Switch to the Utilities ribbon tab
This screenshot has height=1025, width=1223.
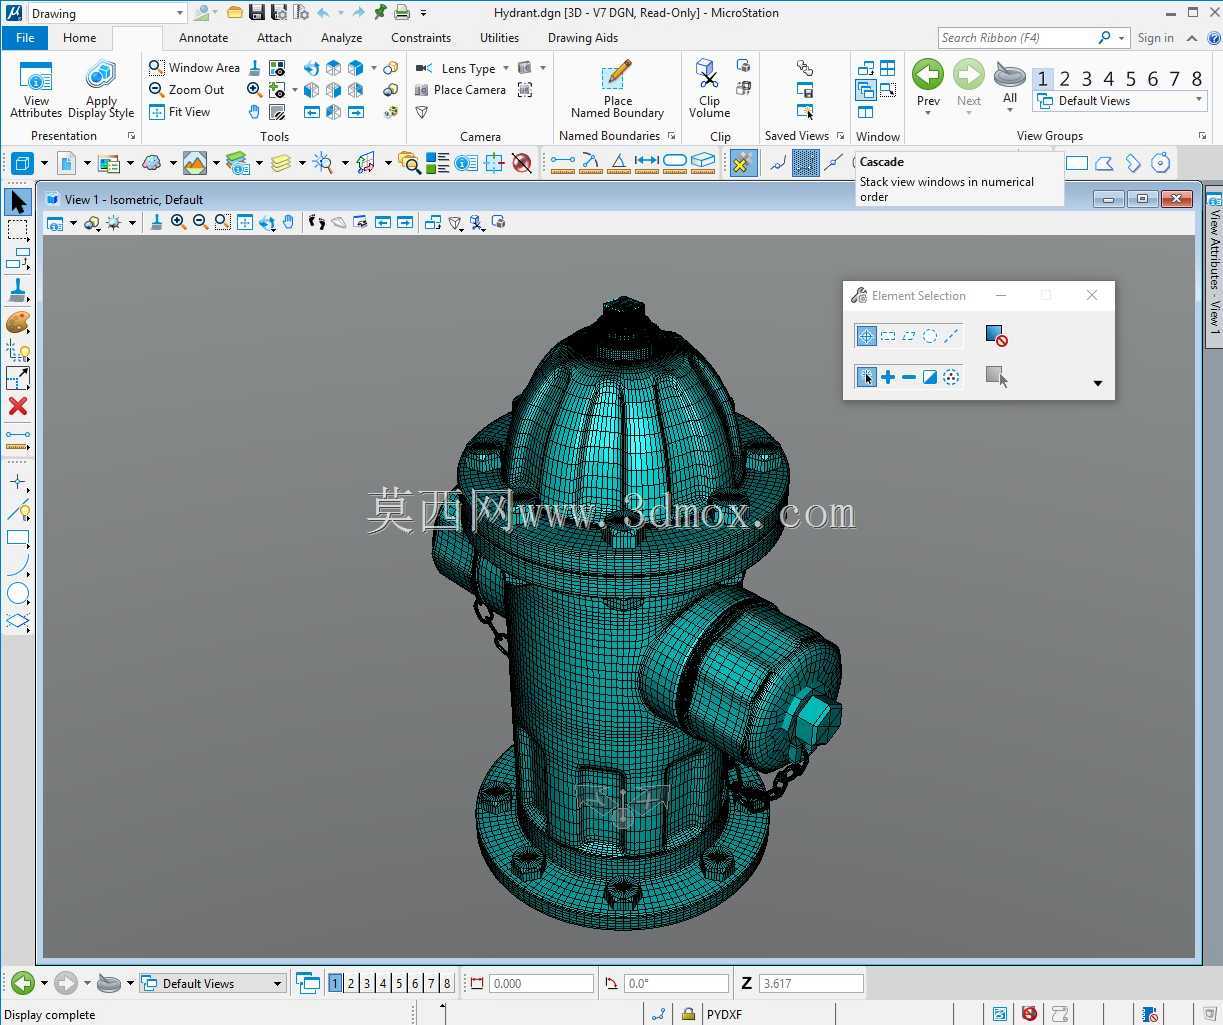tap(499, 38)
